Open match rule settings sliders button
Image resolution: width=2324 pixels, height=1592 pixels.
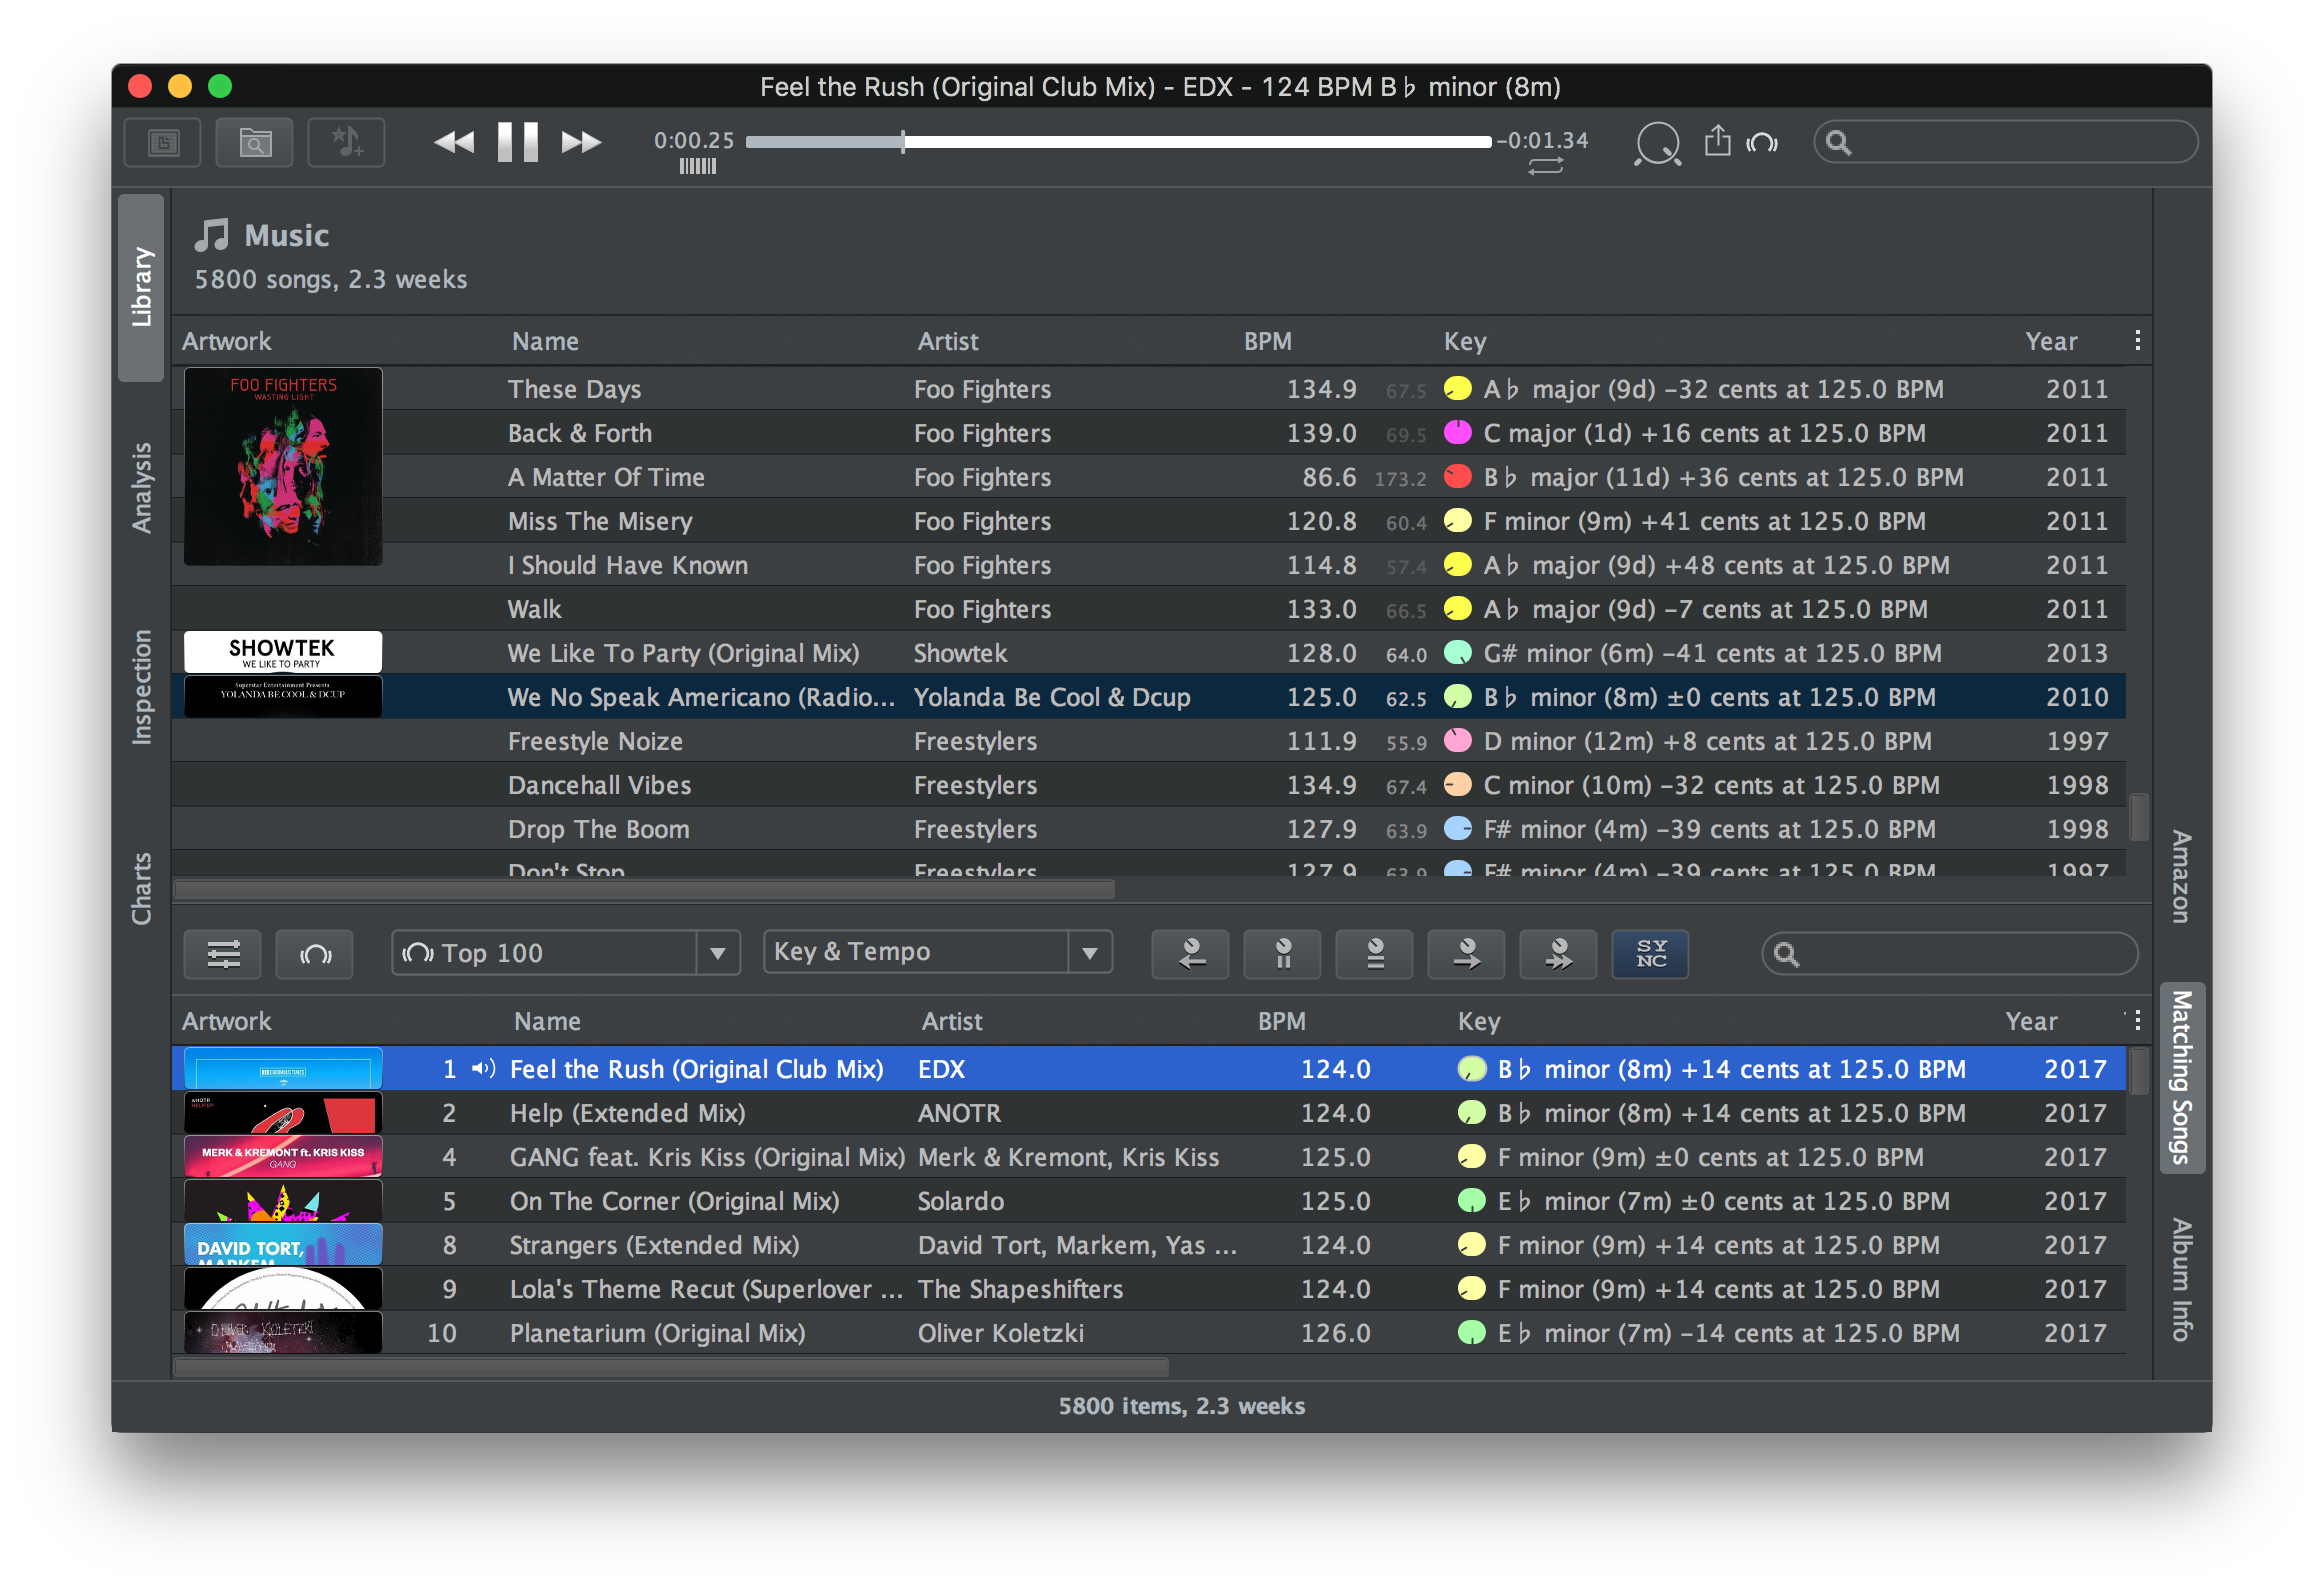tap(223, 954)
